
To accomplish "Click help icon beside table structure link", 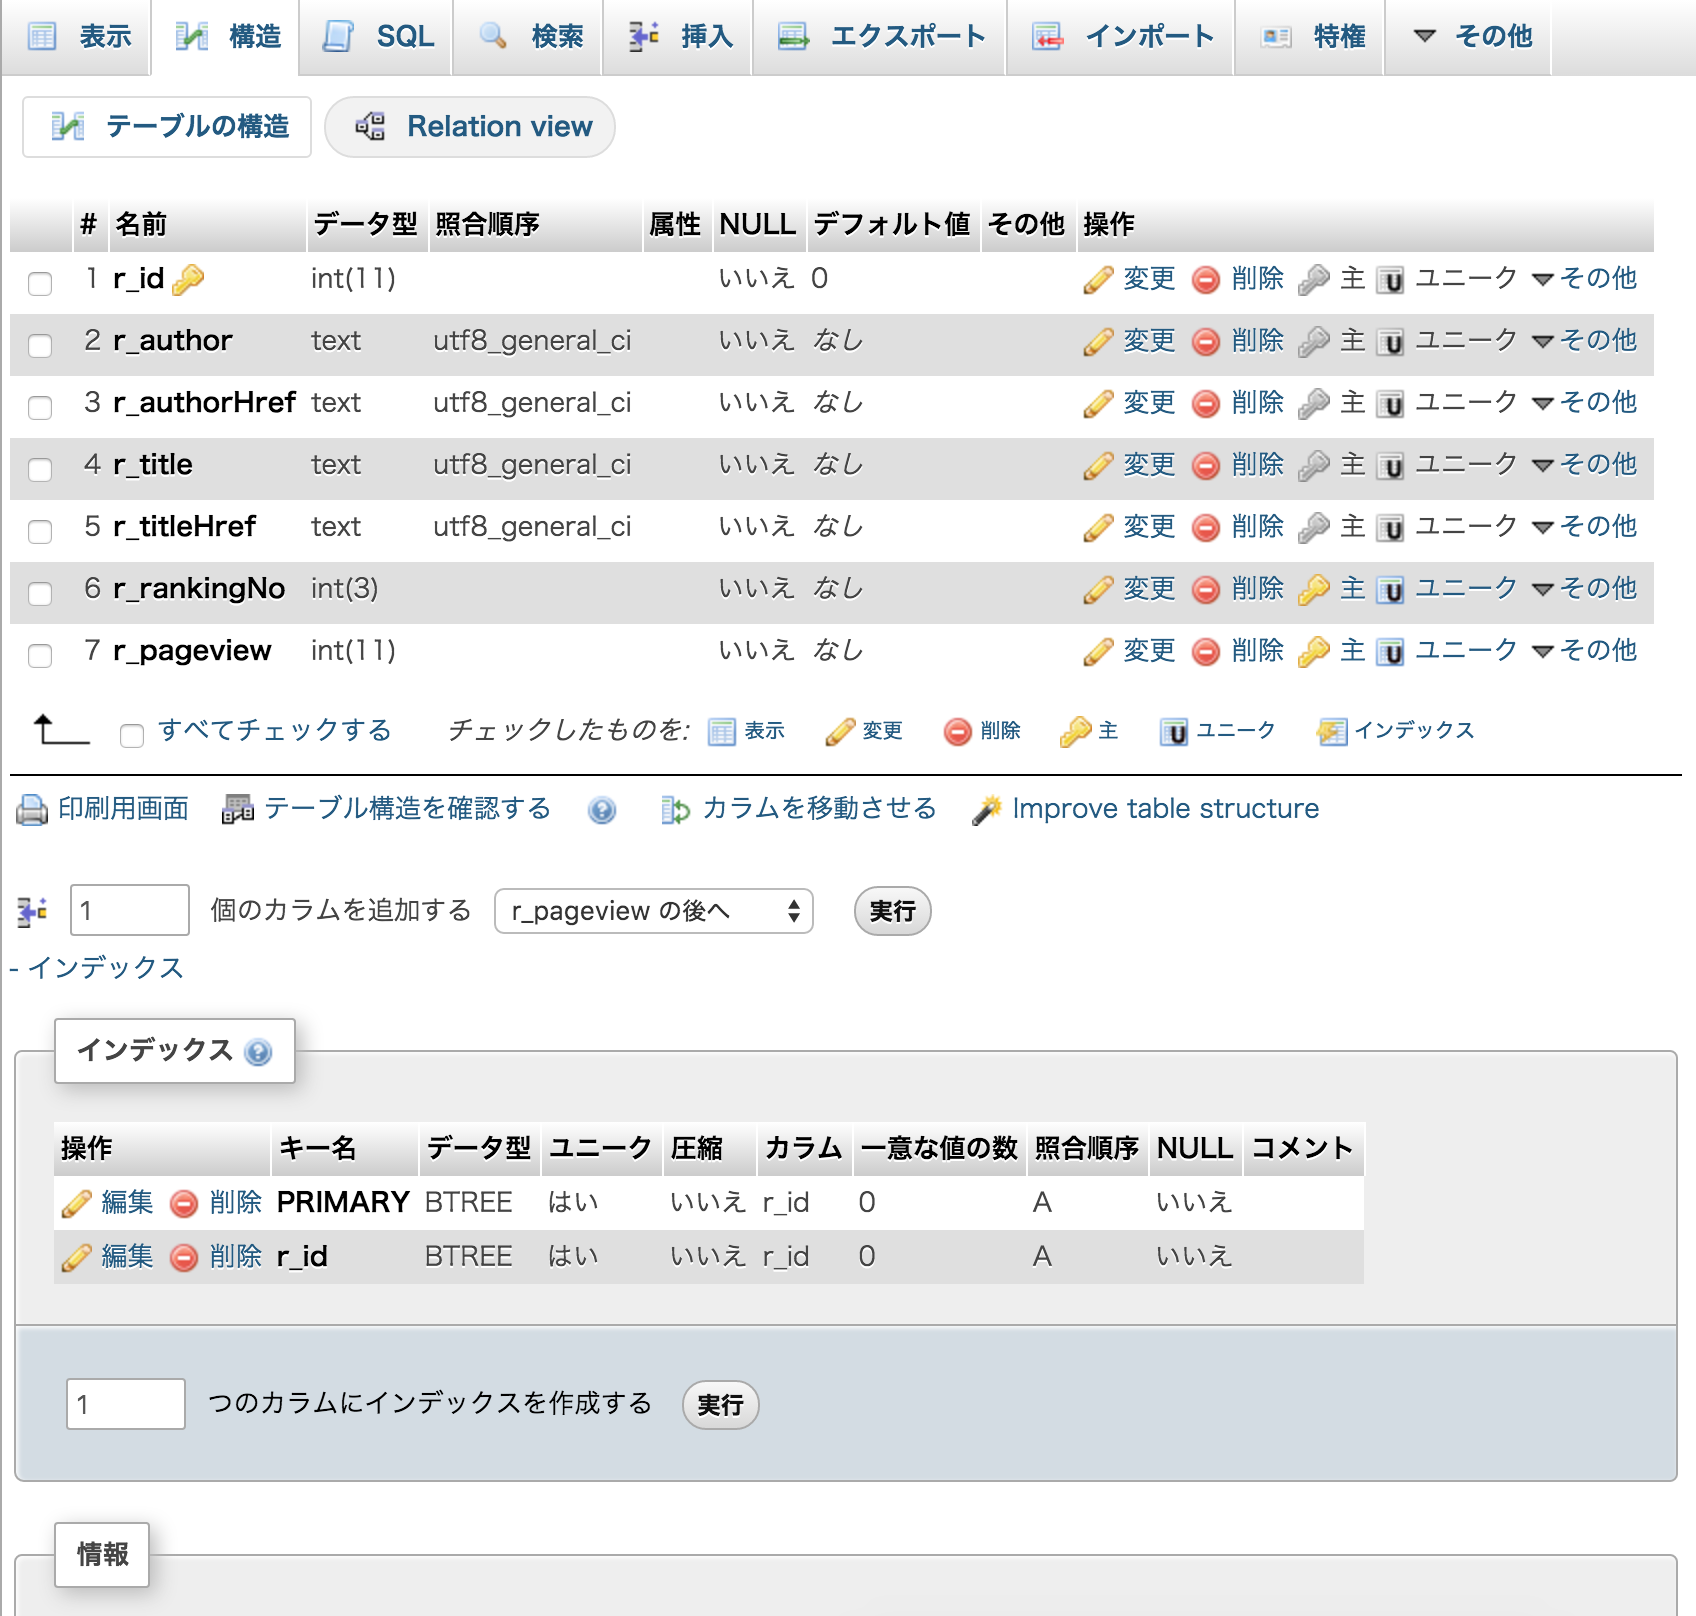I will tap(602, 810).
